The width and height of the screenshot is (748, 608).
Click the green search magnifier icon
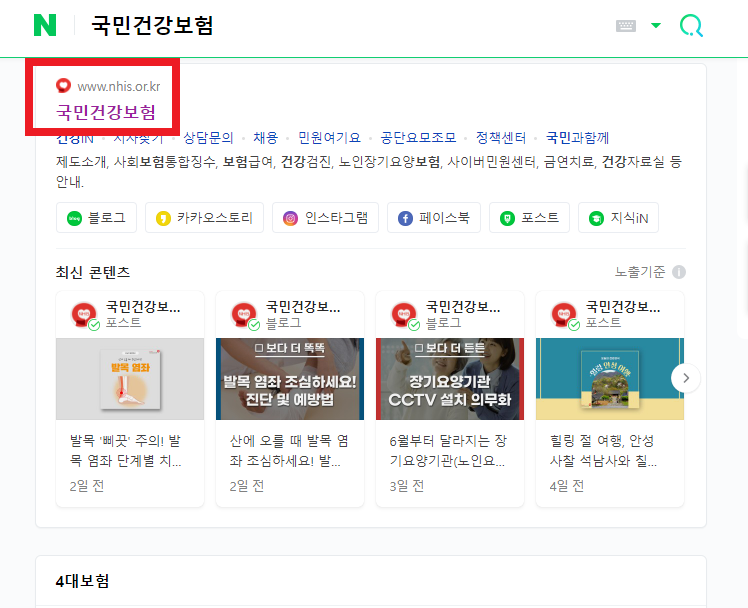(691, 25)
